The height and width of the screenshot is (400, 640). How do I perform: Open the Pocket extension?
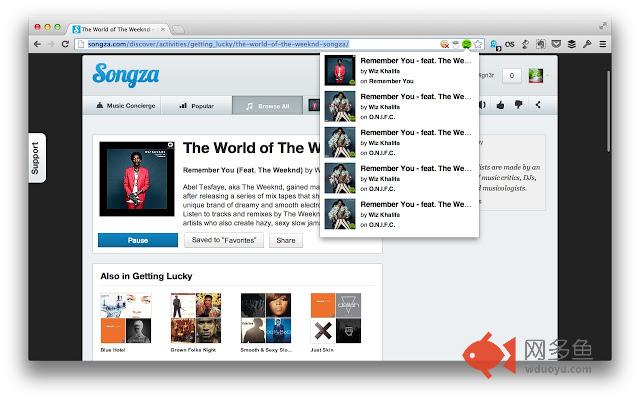click(556, 44)
